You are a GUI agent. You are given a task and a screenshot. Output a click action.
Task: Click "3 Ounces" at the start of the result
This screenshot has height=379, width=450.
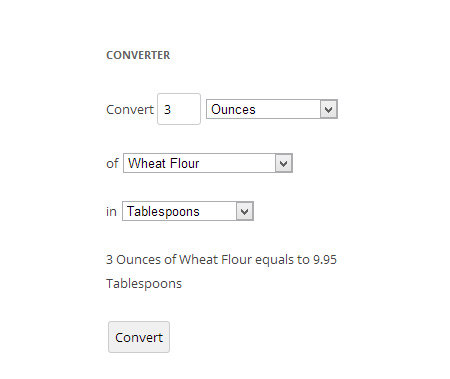tap(133, 259)
